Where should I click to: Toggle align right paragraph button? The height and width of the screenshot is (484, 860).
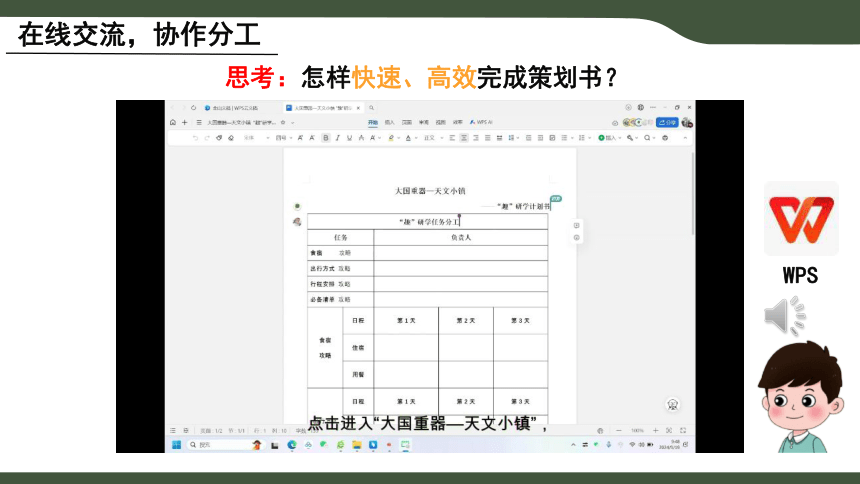click(476, 138)
